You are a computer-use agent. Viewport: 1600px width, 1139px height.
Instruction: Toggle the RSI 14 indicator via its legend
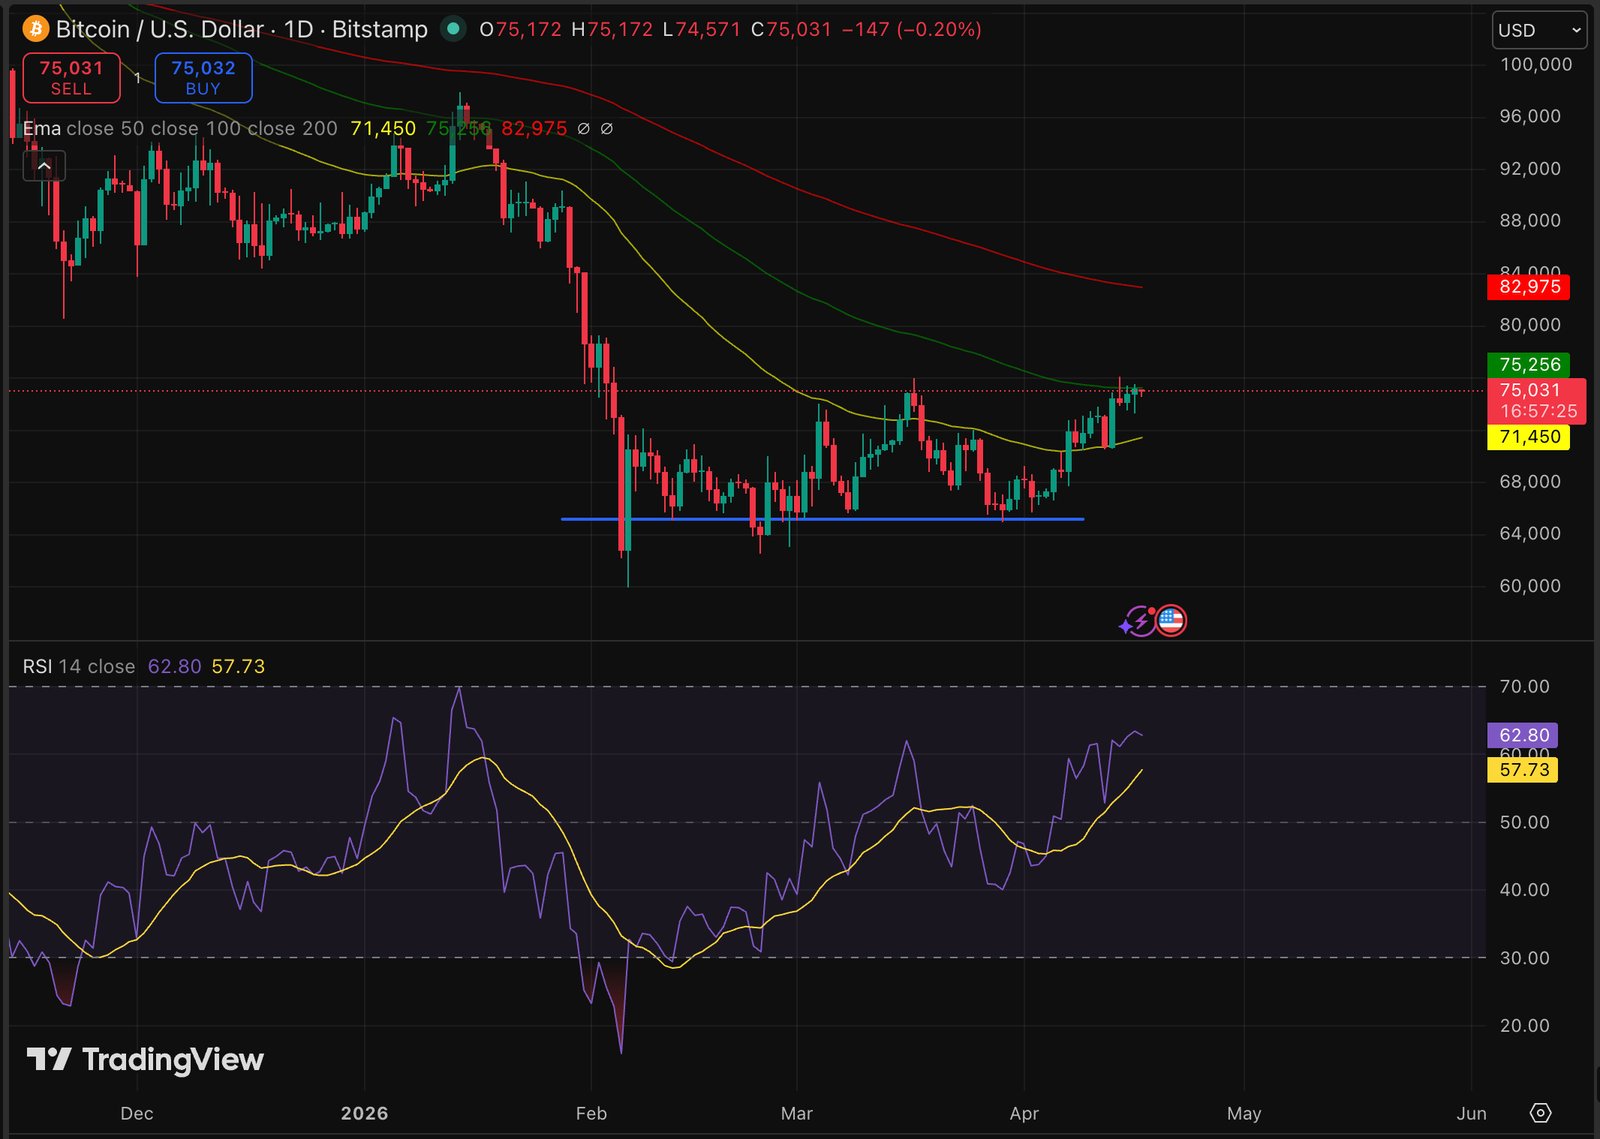[x=37, y=666]
